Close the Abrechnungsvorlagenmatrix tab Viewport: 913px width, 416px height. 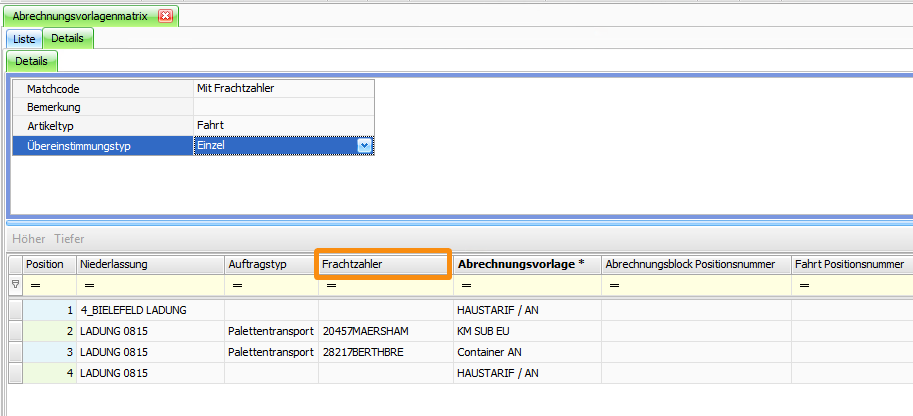165,16
